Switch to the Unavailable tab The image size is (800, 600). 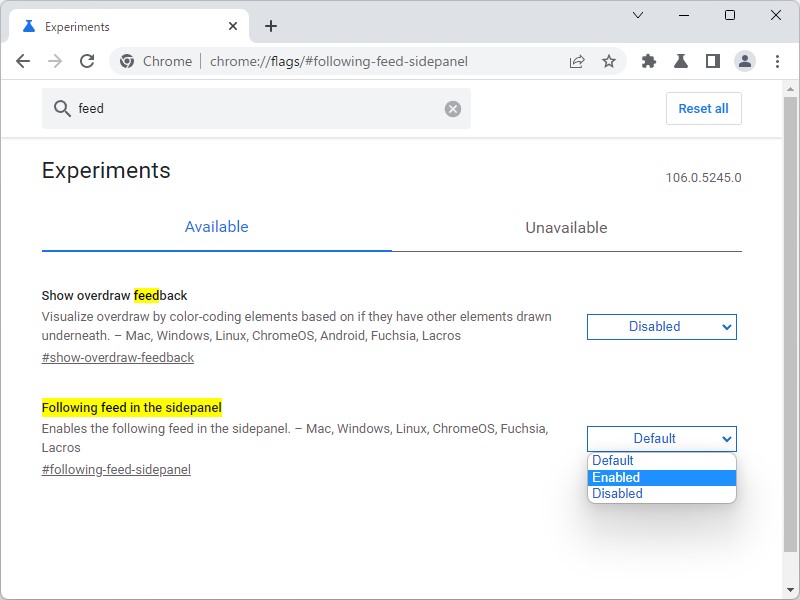566,227
